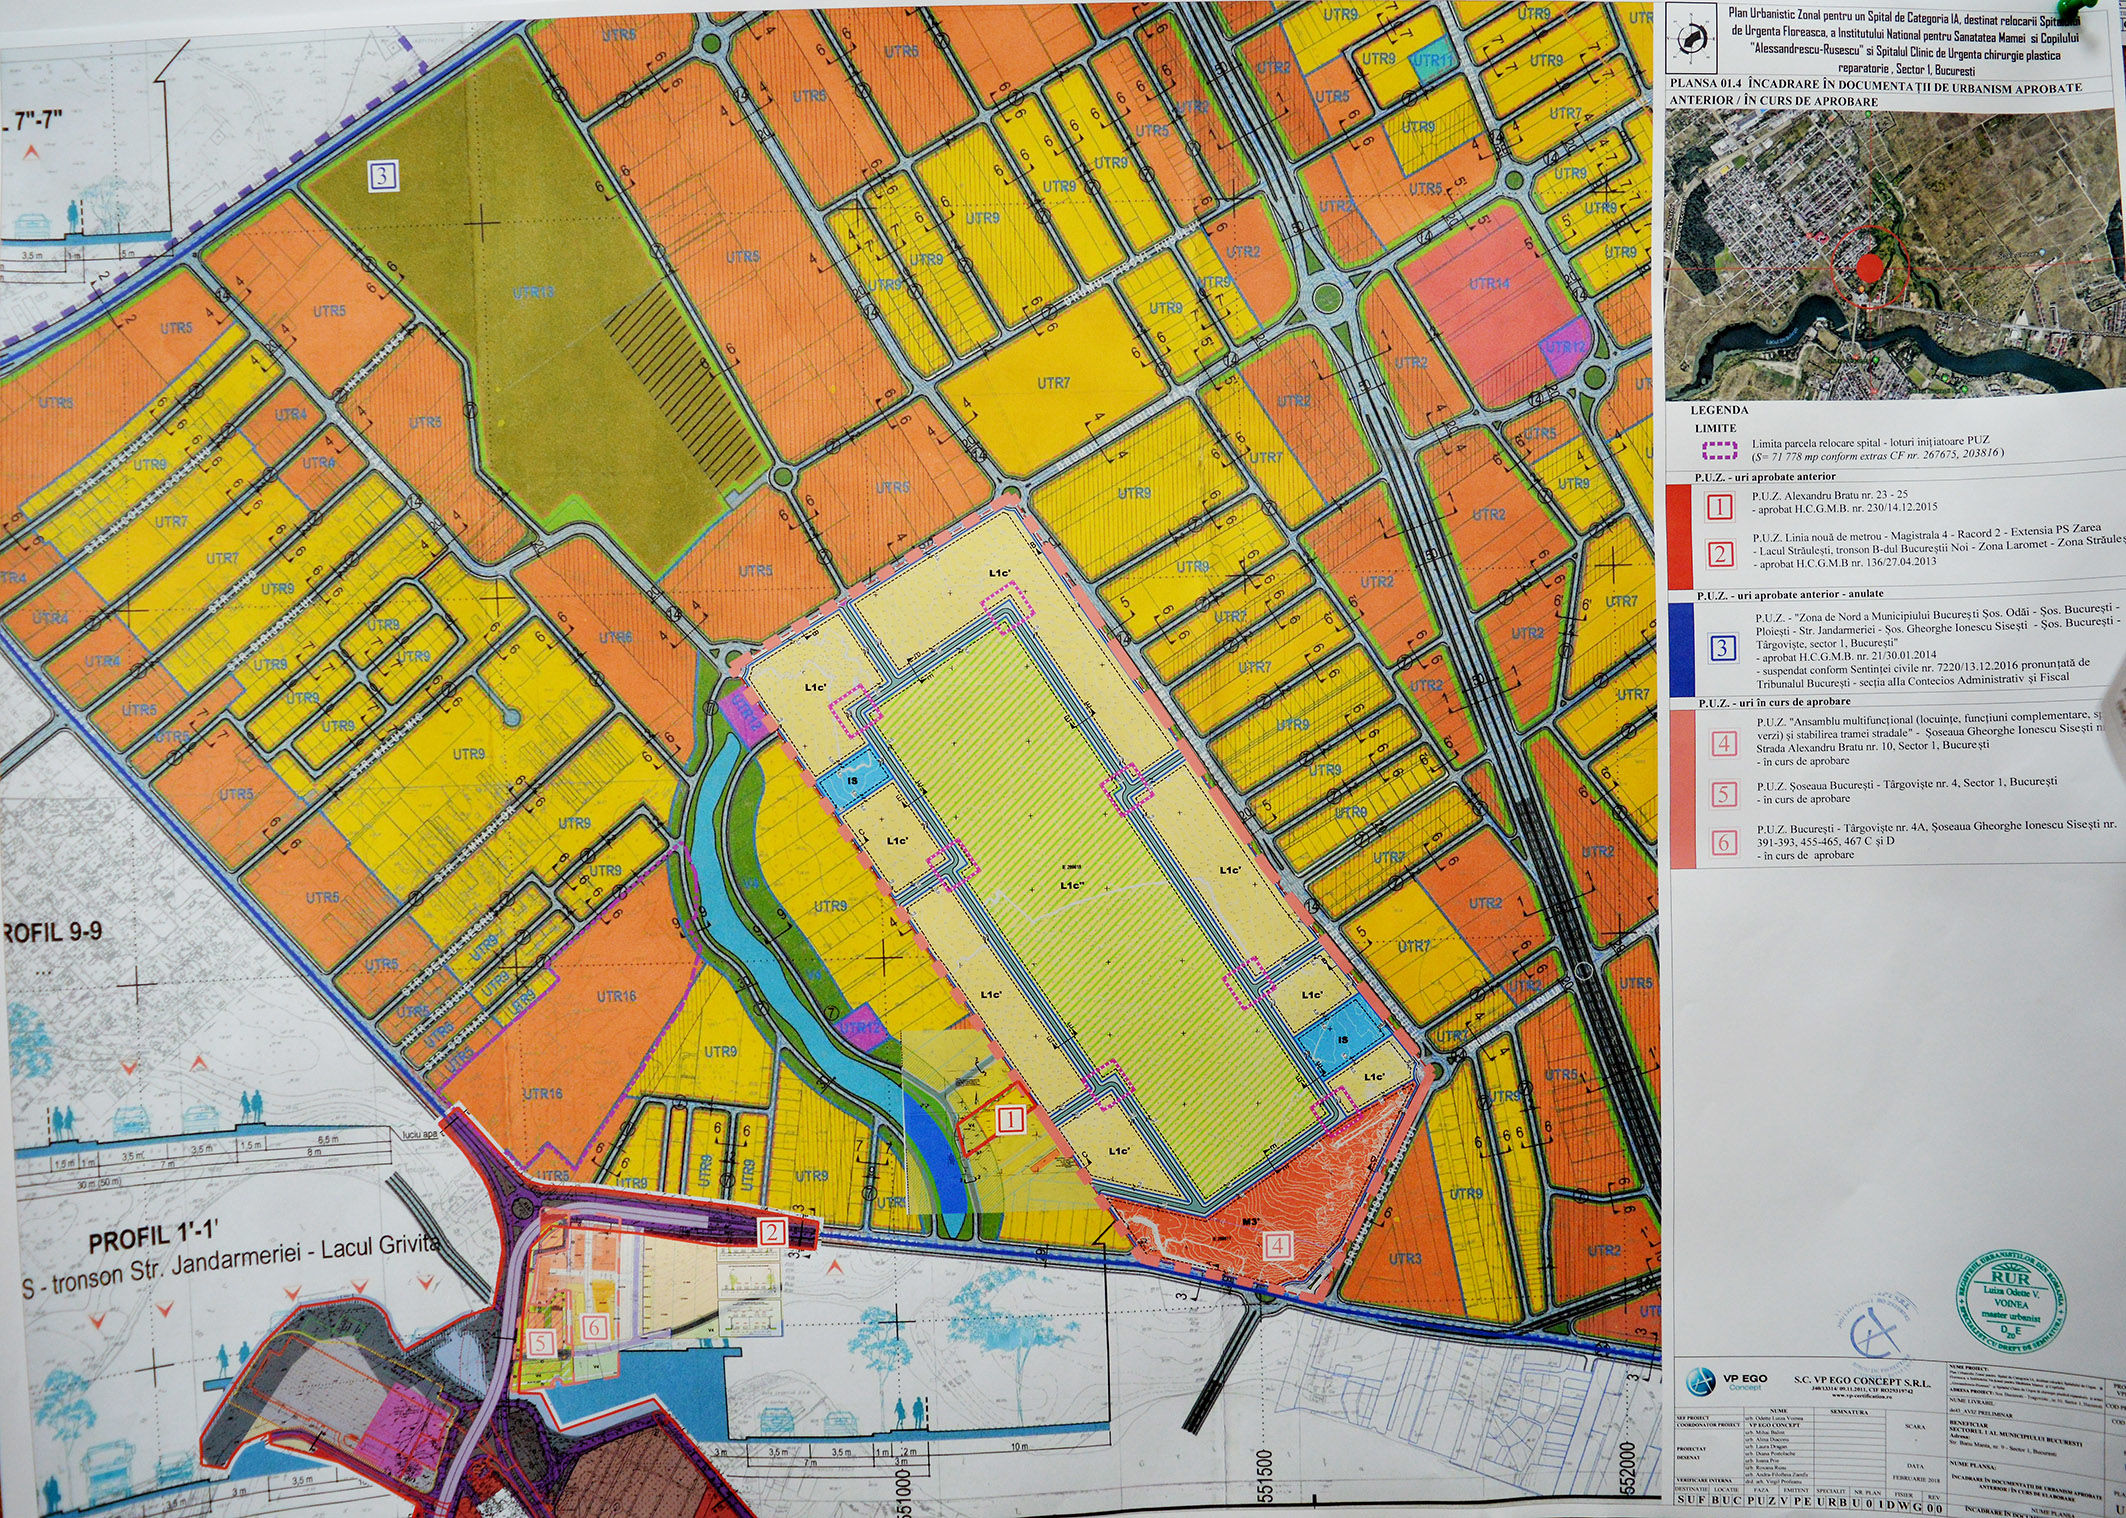Click the 'Zona de Nord a Municipiului București' legend text
The height and width of the screenshot is (1518, 2126).
[1937, 646]
